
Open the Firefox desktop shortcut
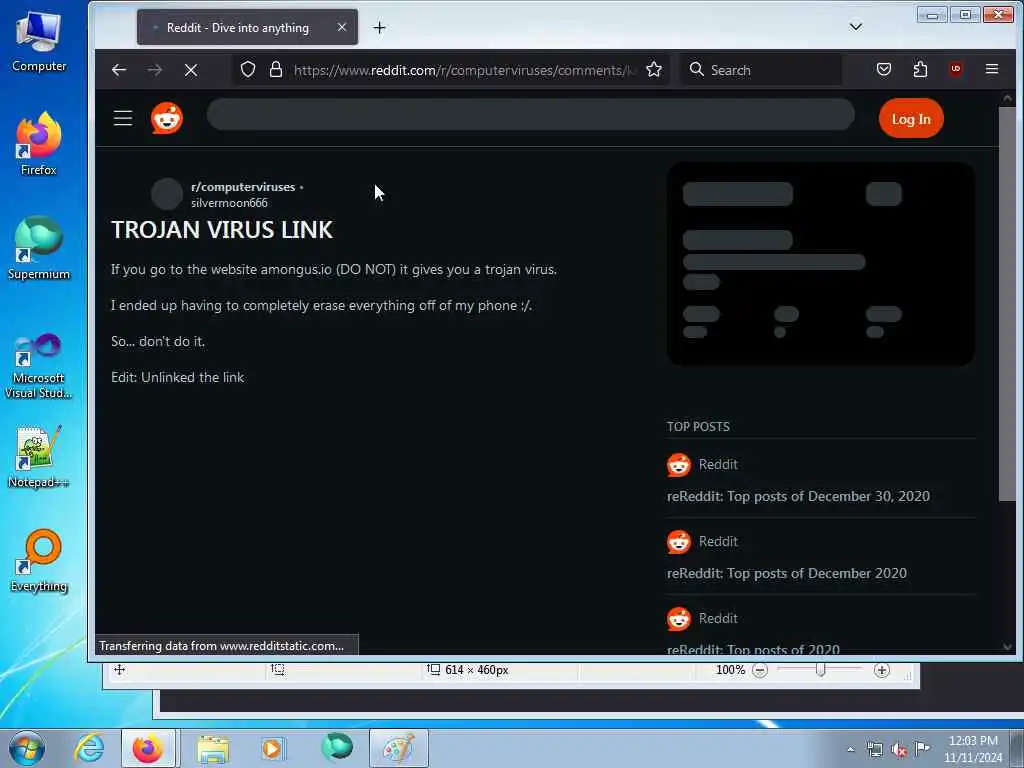[39, 144]
